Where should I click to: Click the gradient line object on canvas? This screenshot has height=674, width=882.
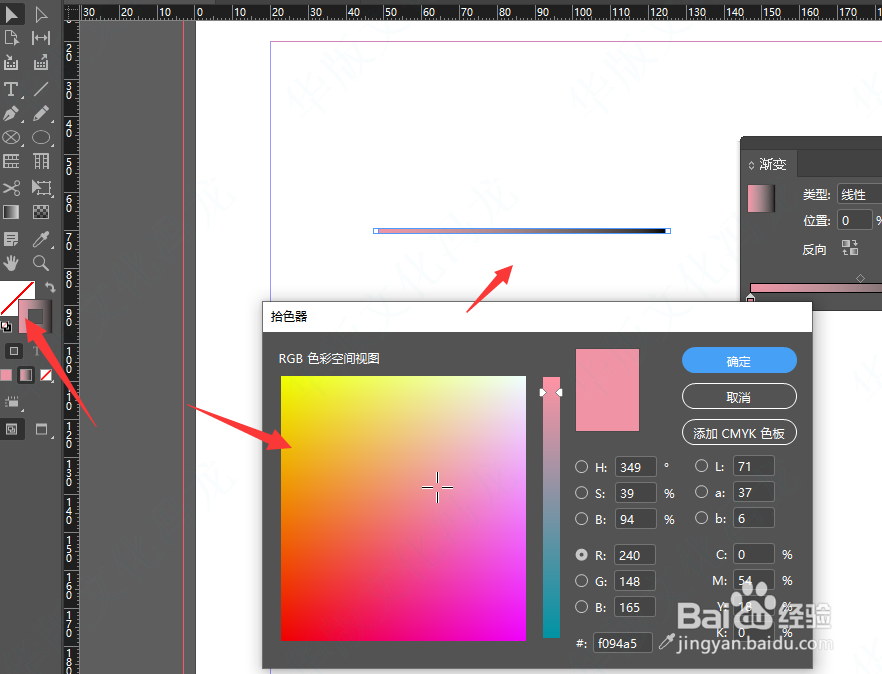[x=522, y=231]
